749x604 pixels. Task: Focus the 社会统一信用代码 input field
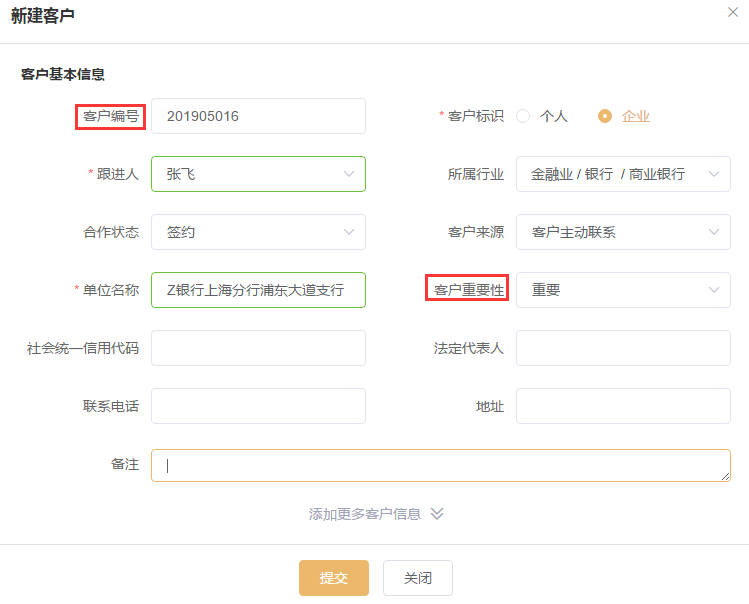[x=258, y=348]
